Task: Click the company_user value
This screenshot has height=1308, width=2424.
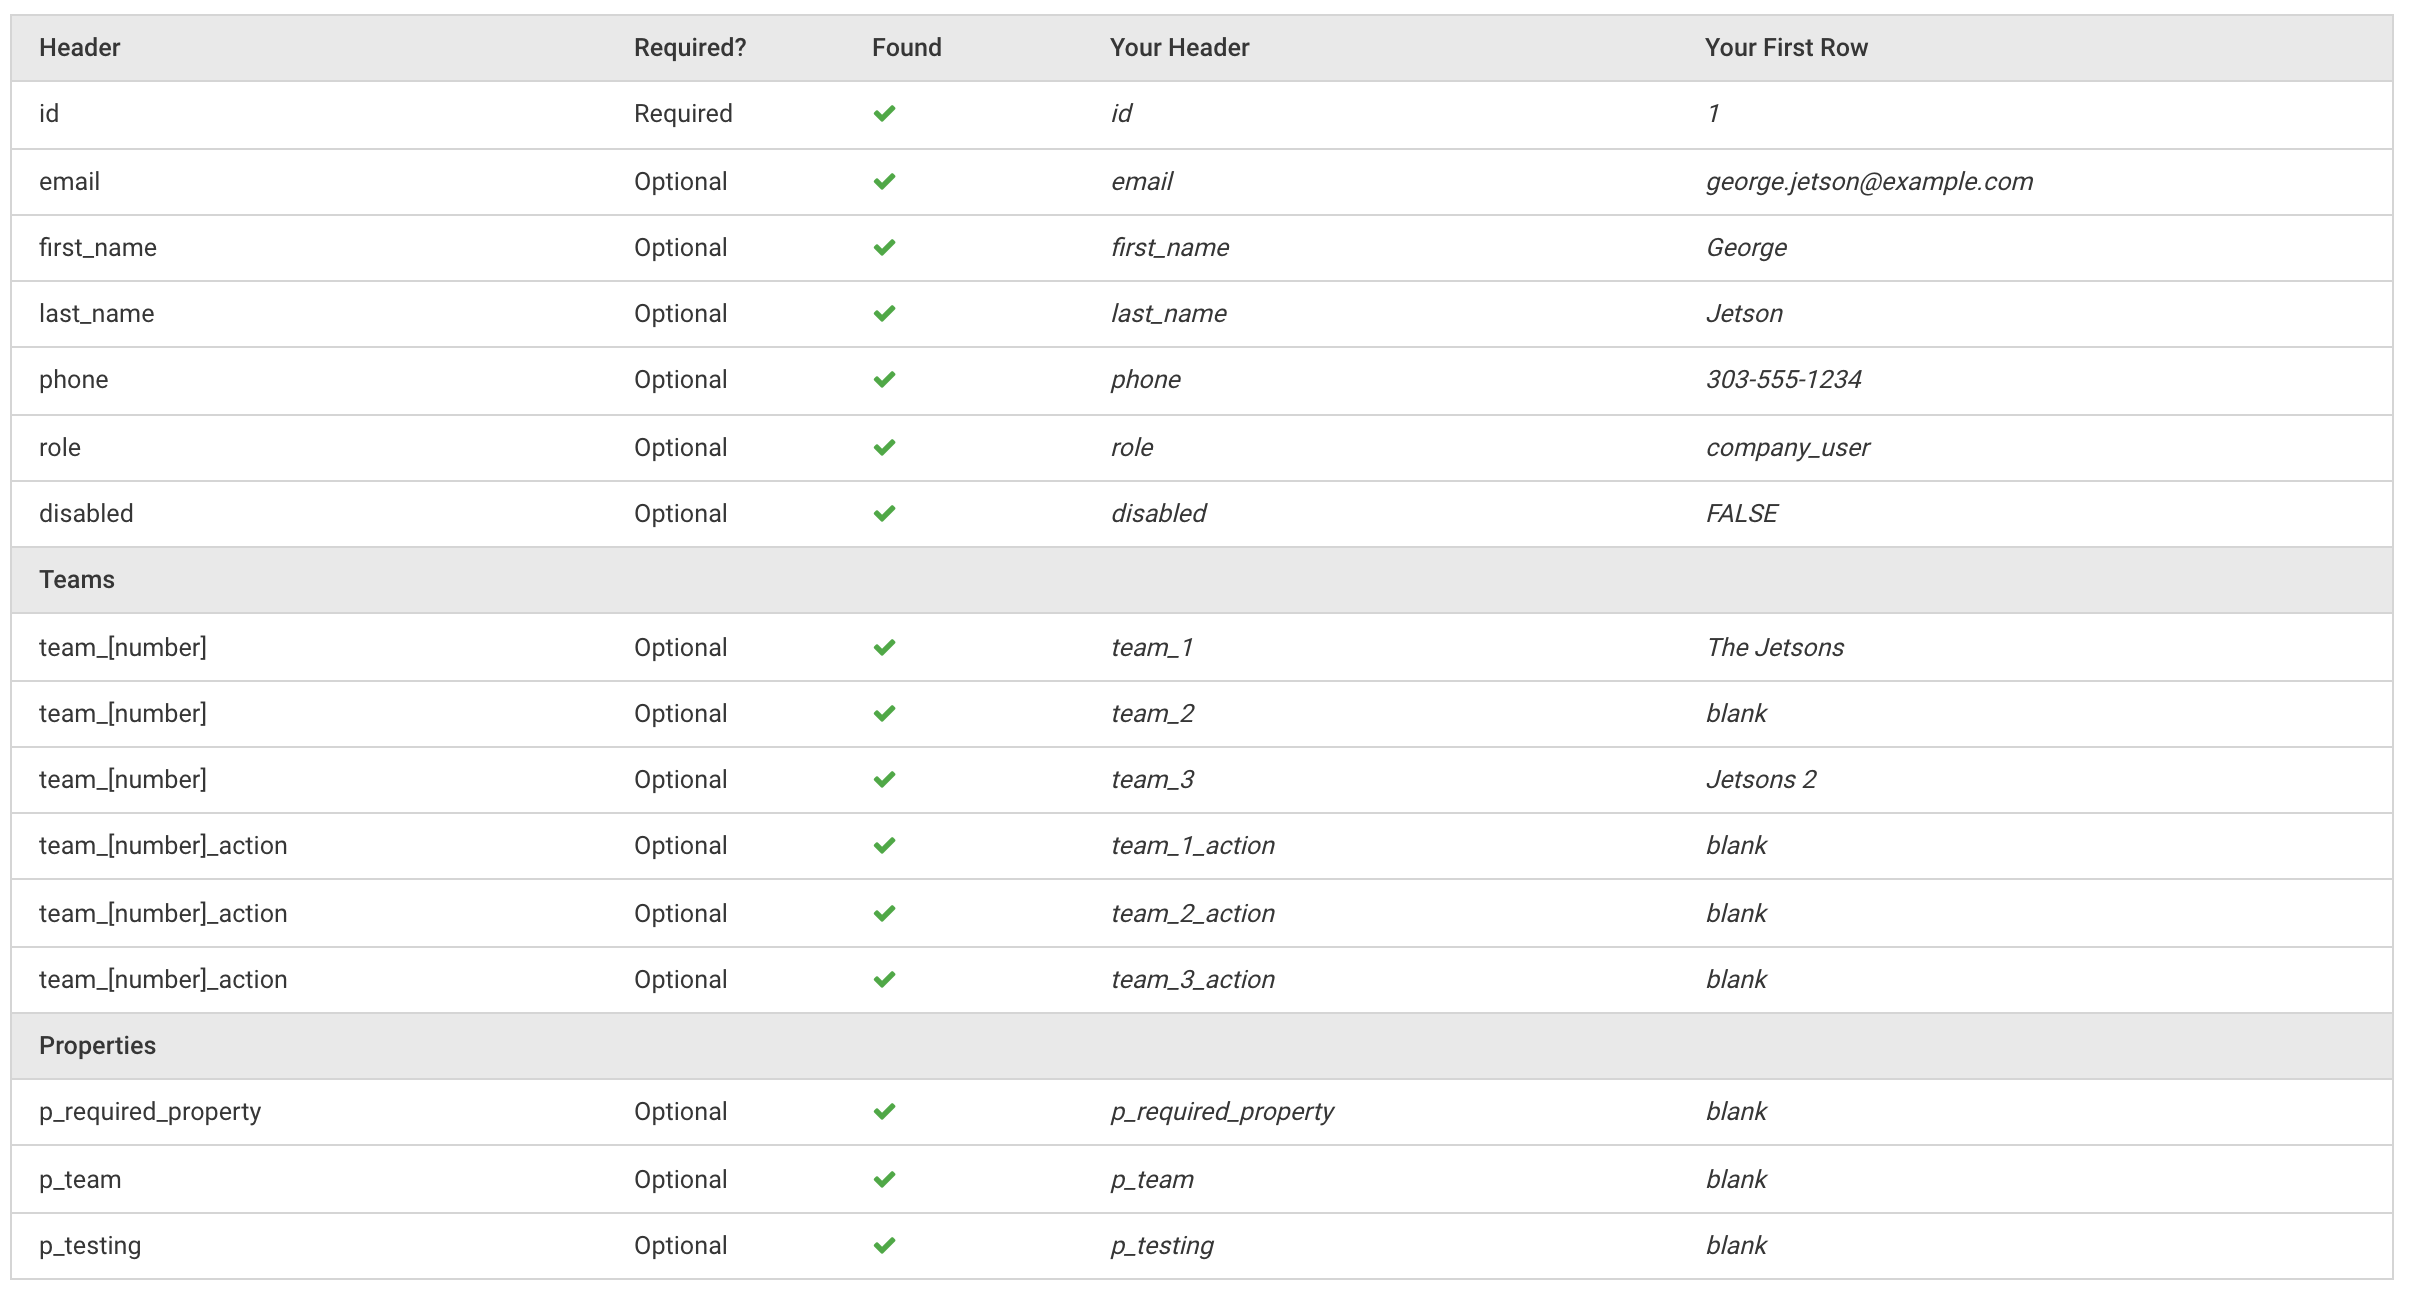Action: pos(1787,448)
